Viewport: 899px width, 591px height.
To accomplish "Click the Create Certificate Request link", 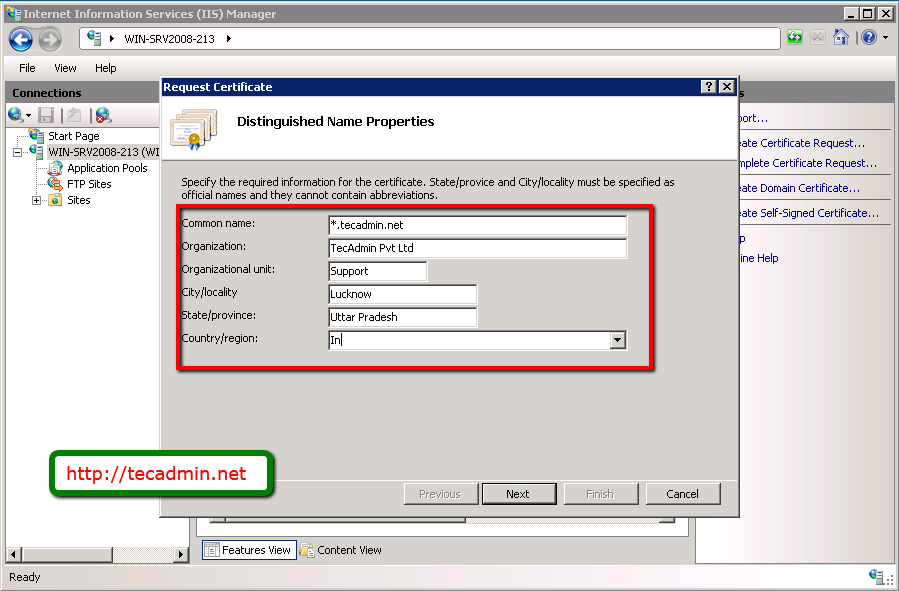I will coord(802,143).
